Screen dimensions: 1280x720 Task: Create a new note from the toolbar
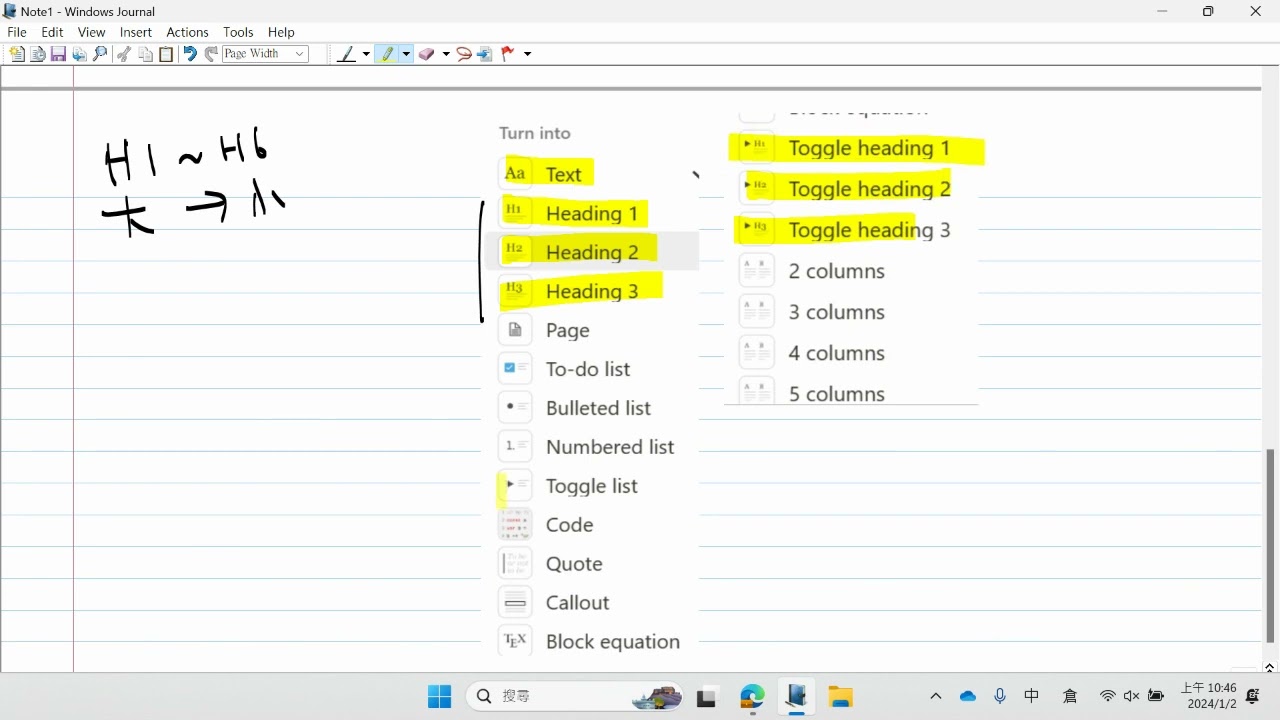(x=17, y=54)
